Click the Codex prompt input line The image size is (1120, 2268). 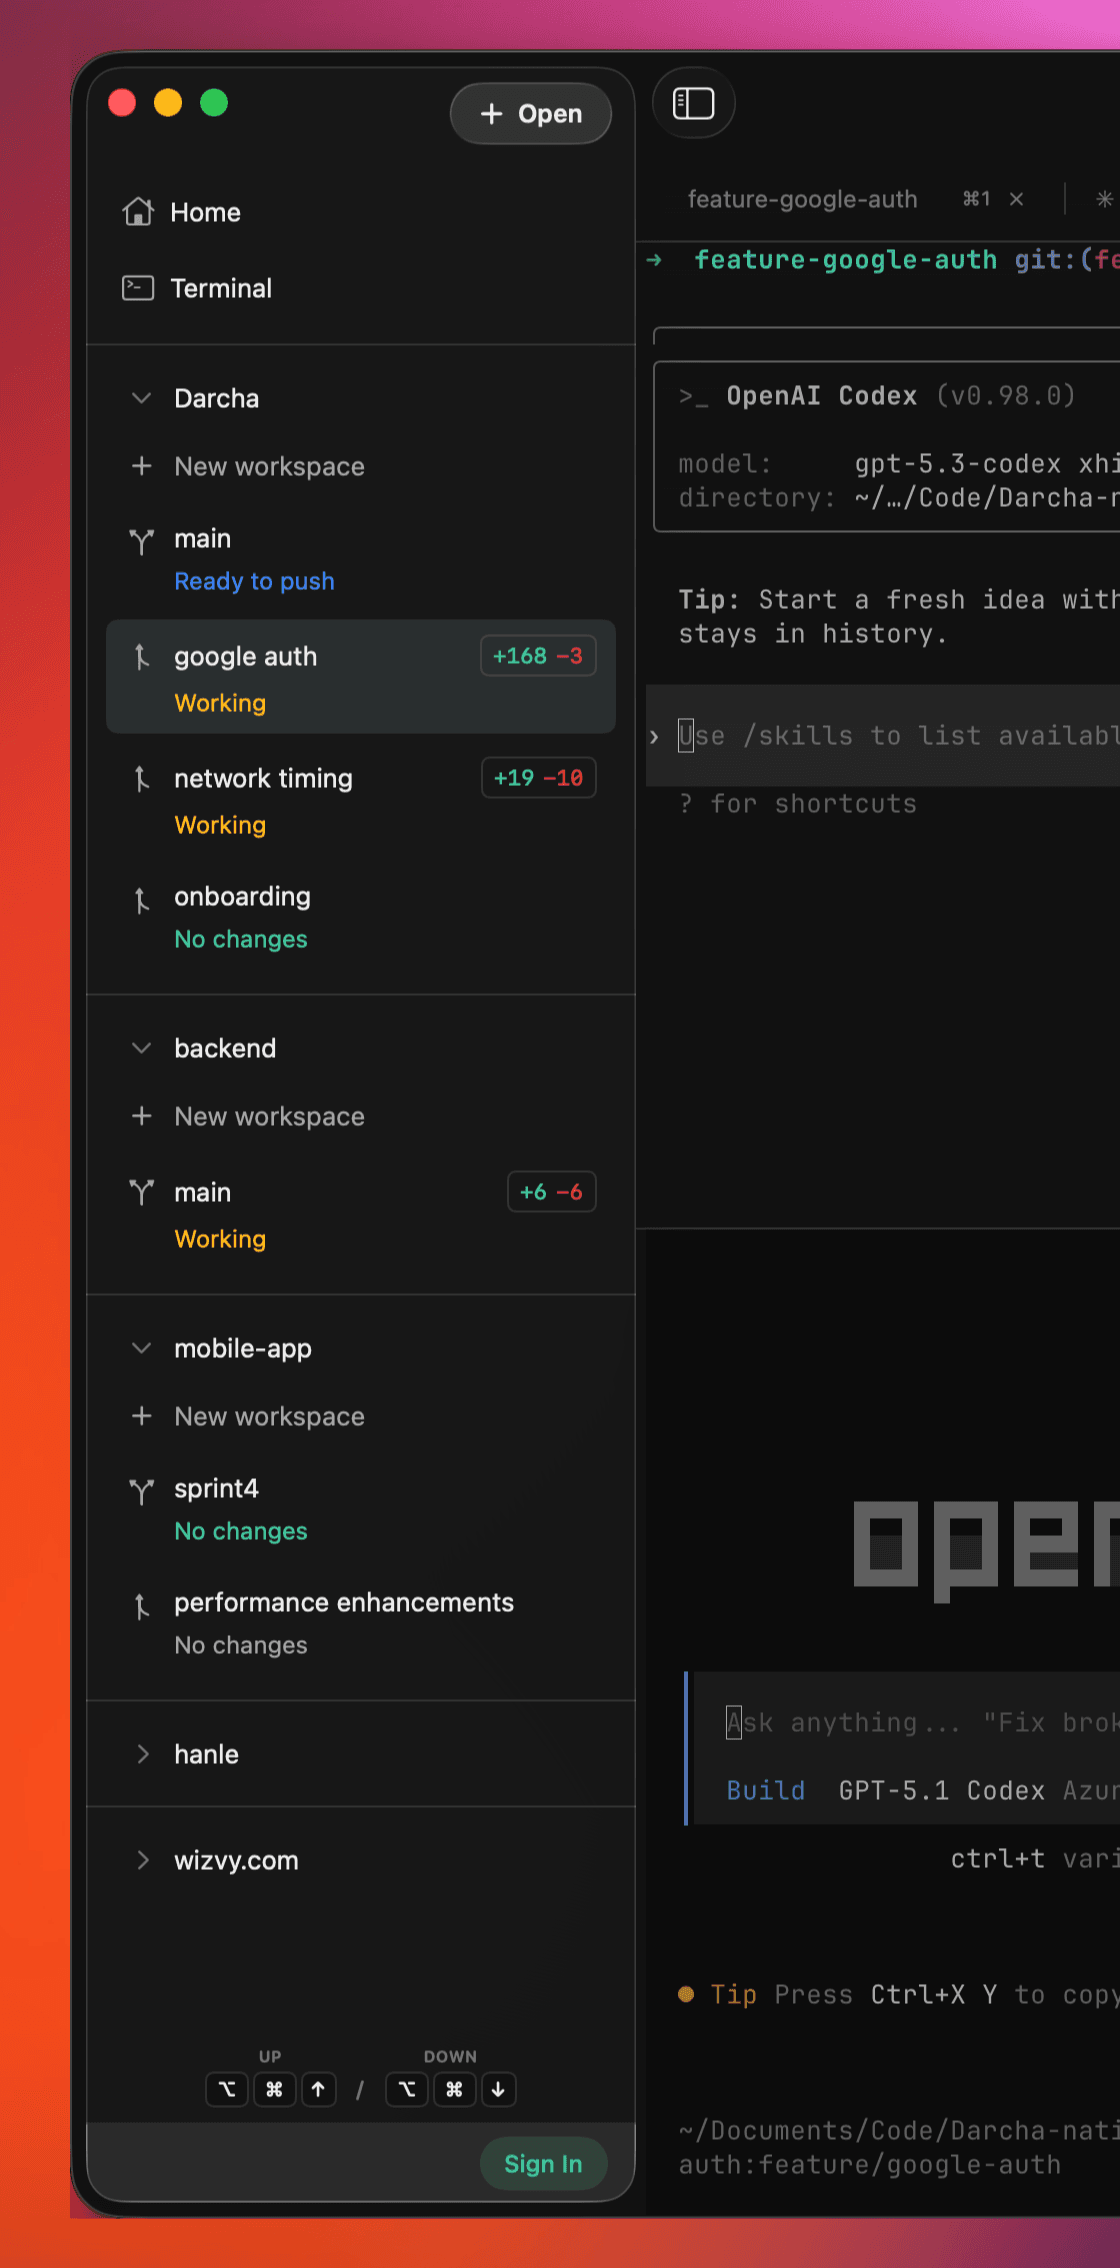tap(883, 736)
